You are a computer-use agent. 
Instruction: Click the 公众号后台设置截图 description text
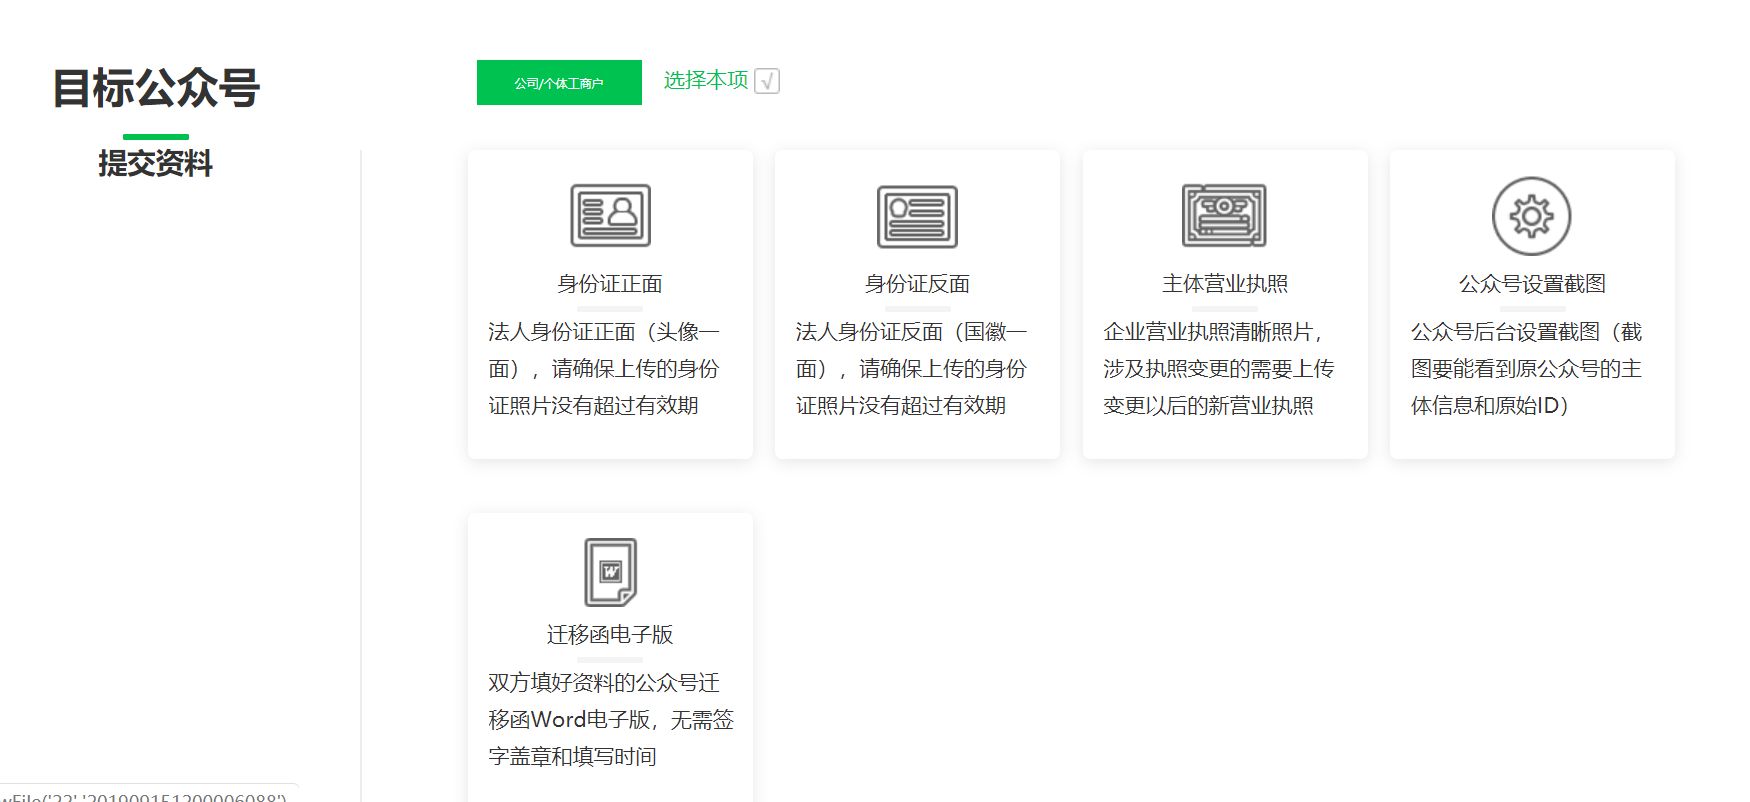click(x=1527, y=368)
